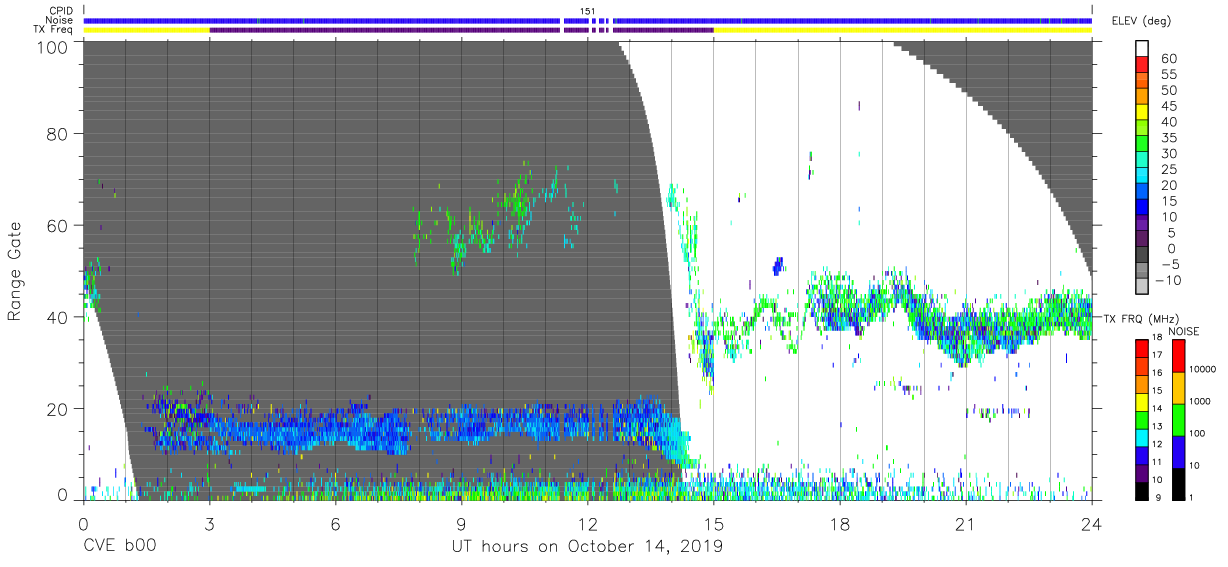Click the TX FRQ (MHz) legend title
Viewport: 1228px width, 567px height.
tap(1141, 318)
